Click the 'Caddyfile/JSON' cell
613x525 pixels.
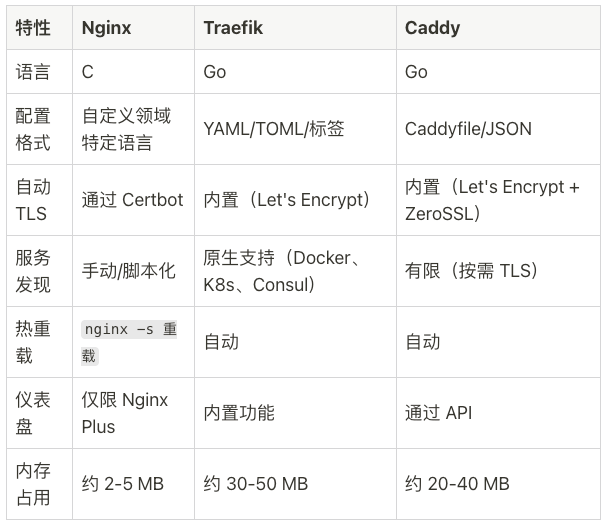click(x=468, y=129)
